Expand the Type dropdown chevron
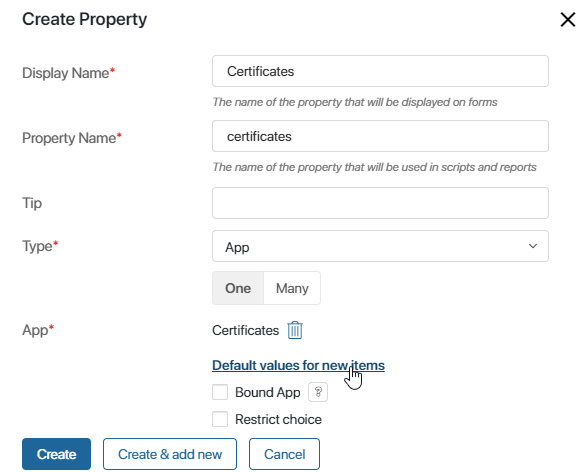The image size is (577, 472). [532, 246]
